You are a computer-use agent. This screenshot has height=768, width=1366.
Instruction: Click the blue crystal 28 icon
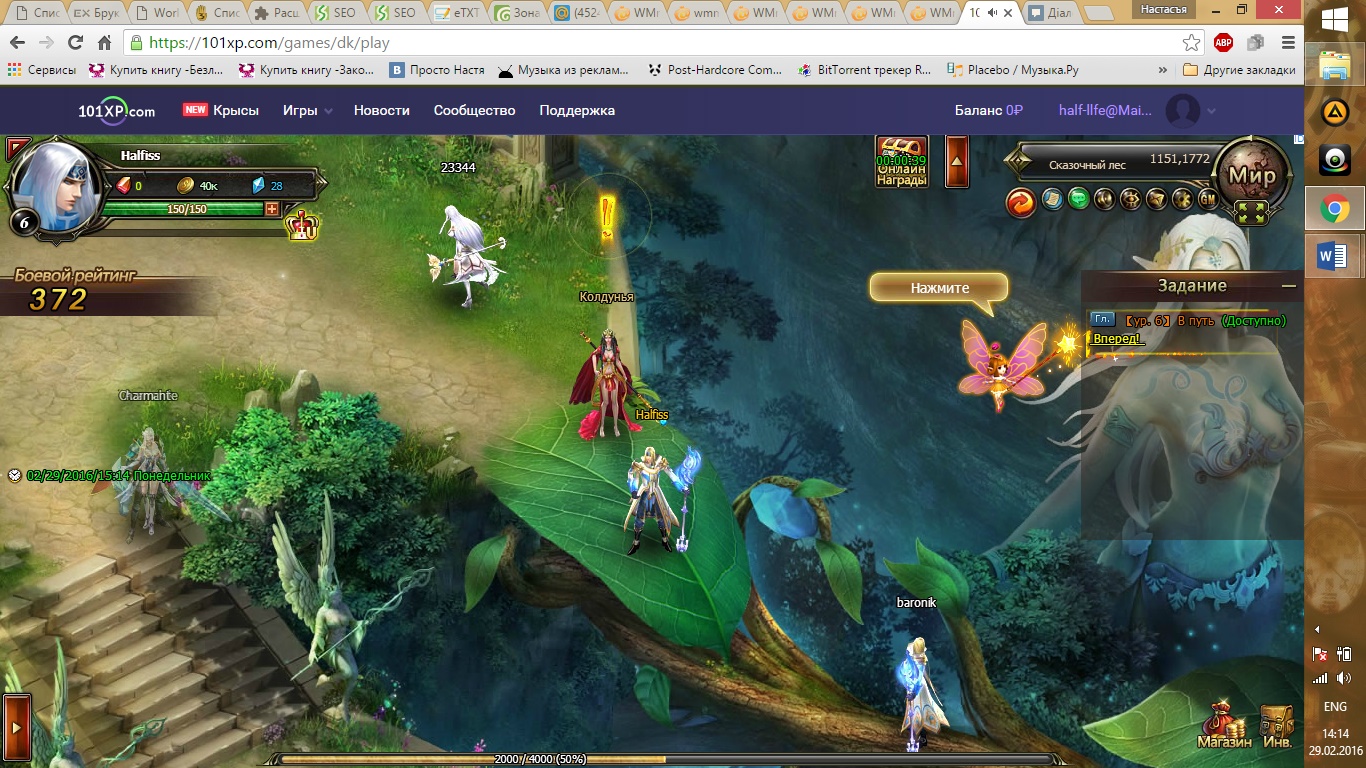coord(257,185)
